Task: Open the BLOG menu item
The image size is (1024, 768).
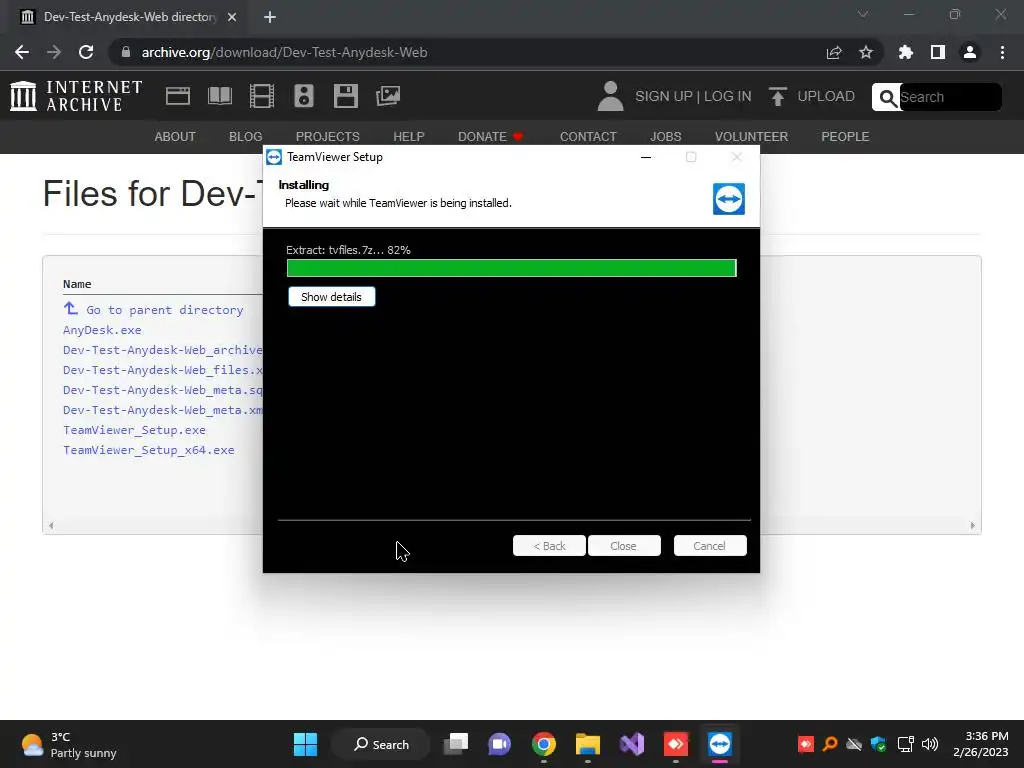Action: [x=246, y=136]
